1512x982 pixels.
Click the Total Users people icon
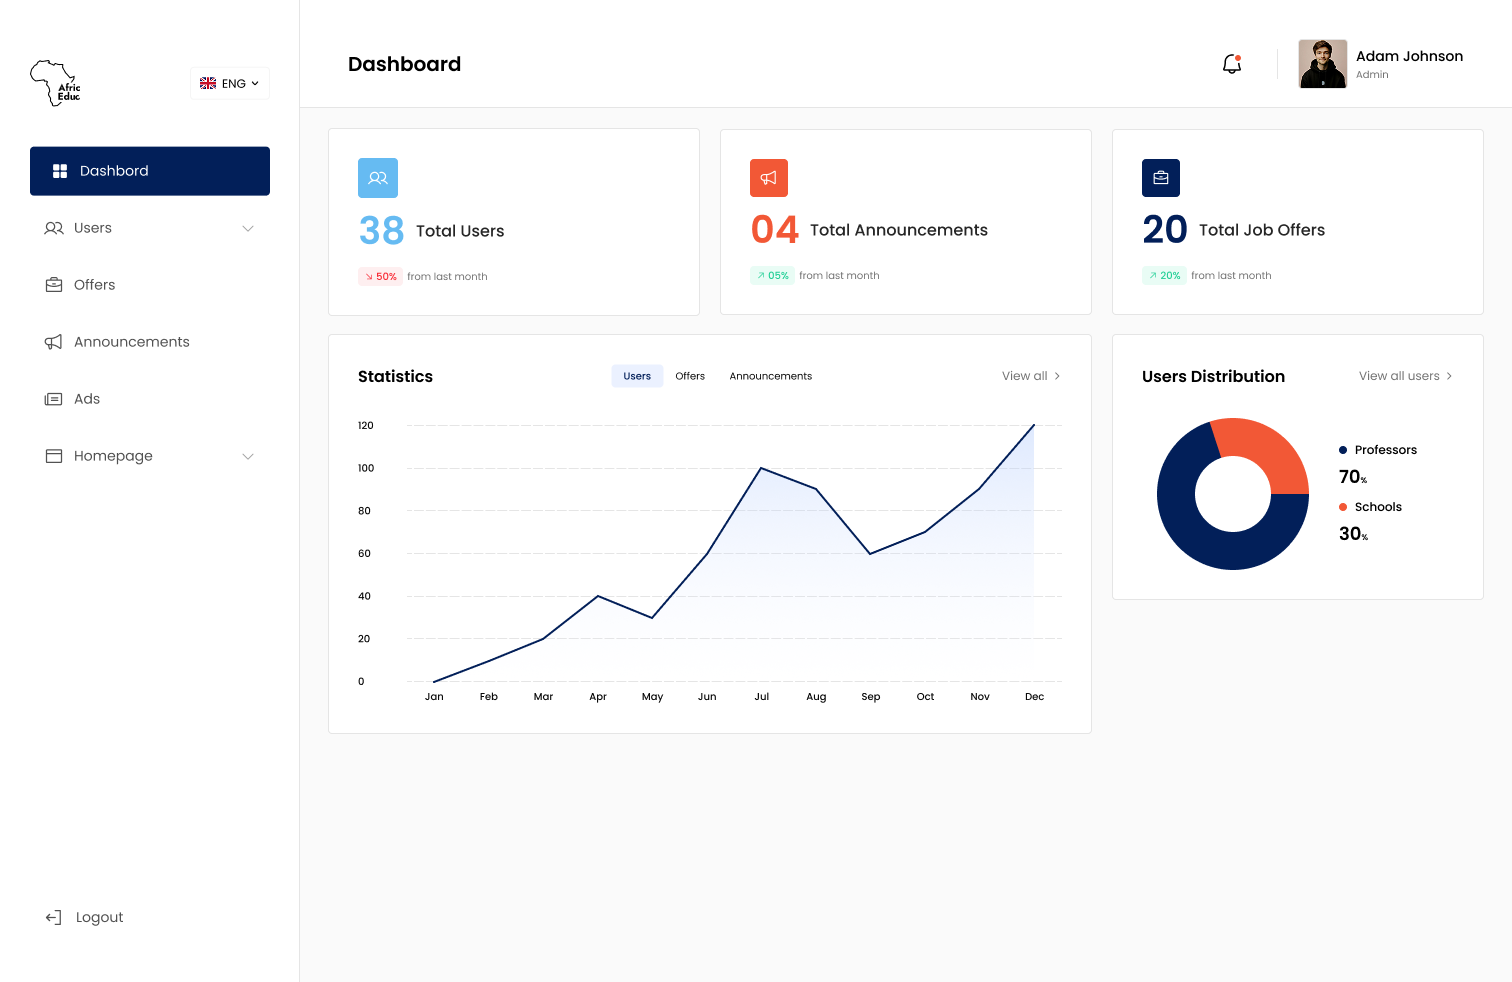(378, 178)
